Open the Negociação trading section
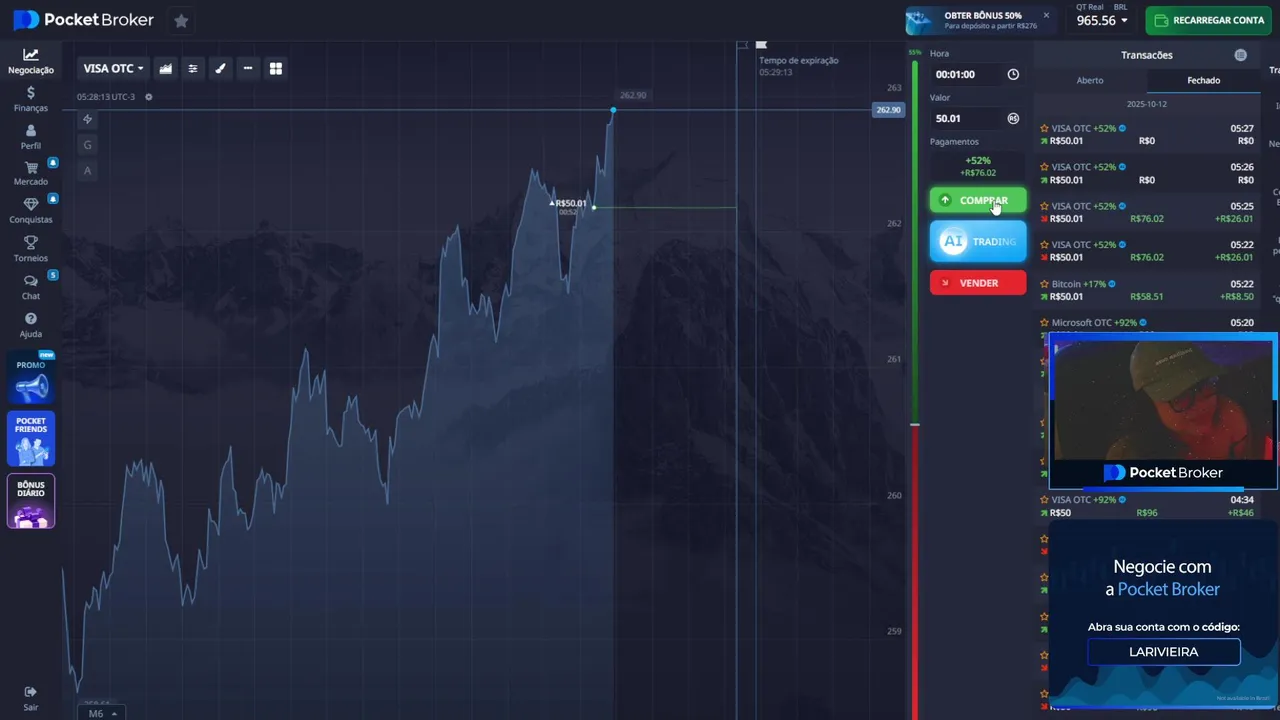 click(x=31, y=61)
